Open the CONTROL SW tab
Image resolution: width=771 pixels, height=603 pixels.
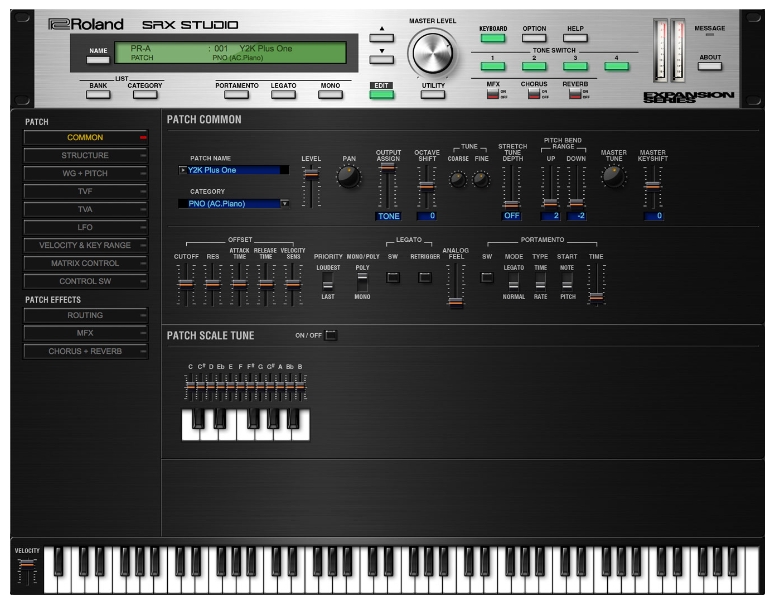tap(86, 281)
